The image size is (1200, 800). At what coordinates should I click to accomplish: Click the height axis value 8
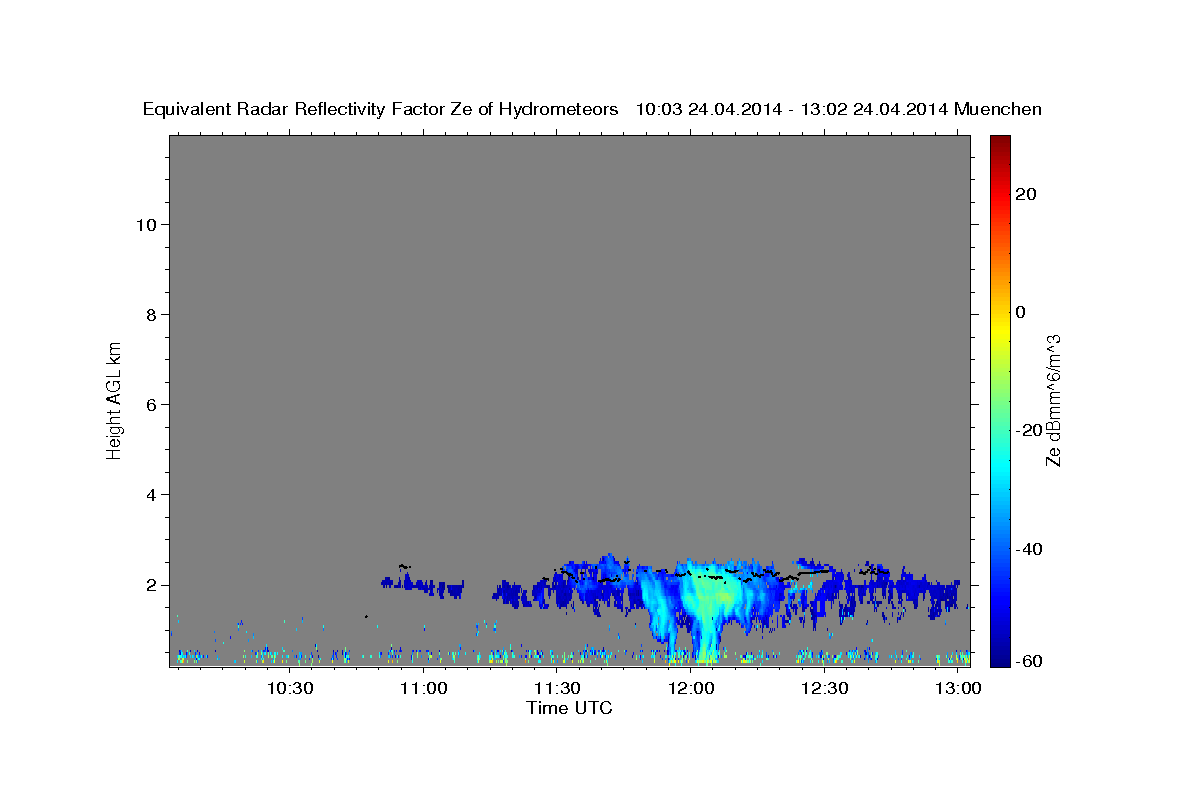[149, 314]
